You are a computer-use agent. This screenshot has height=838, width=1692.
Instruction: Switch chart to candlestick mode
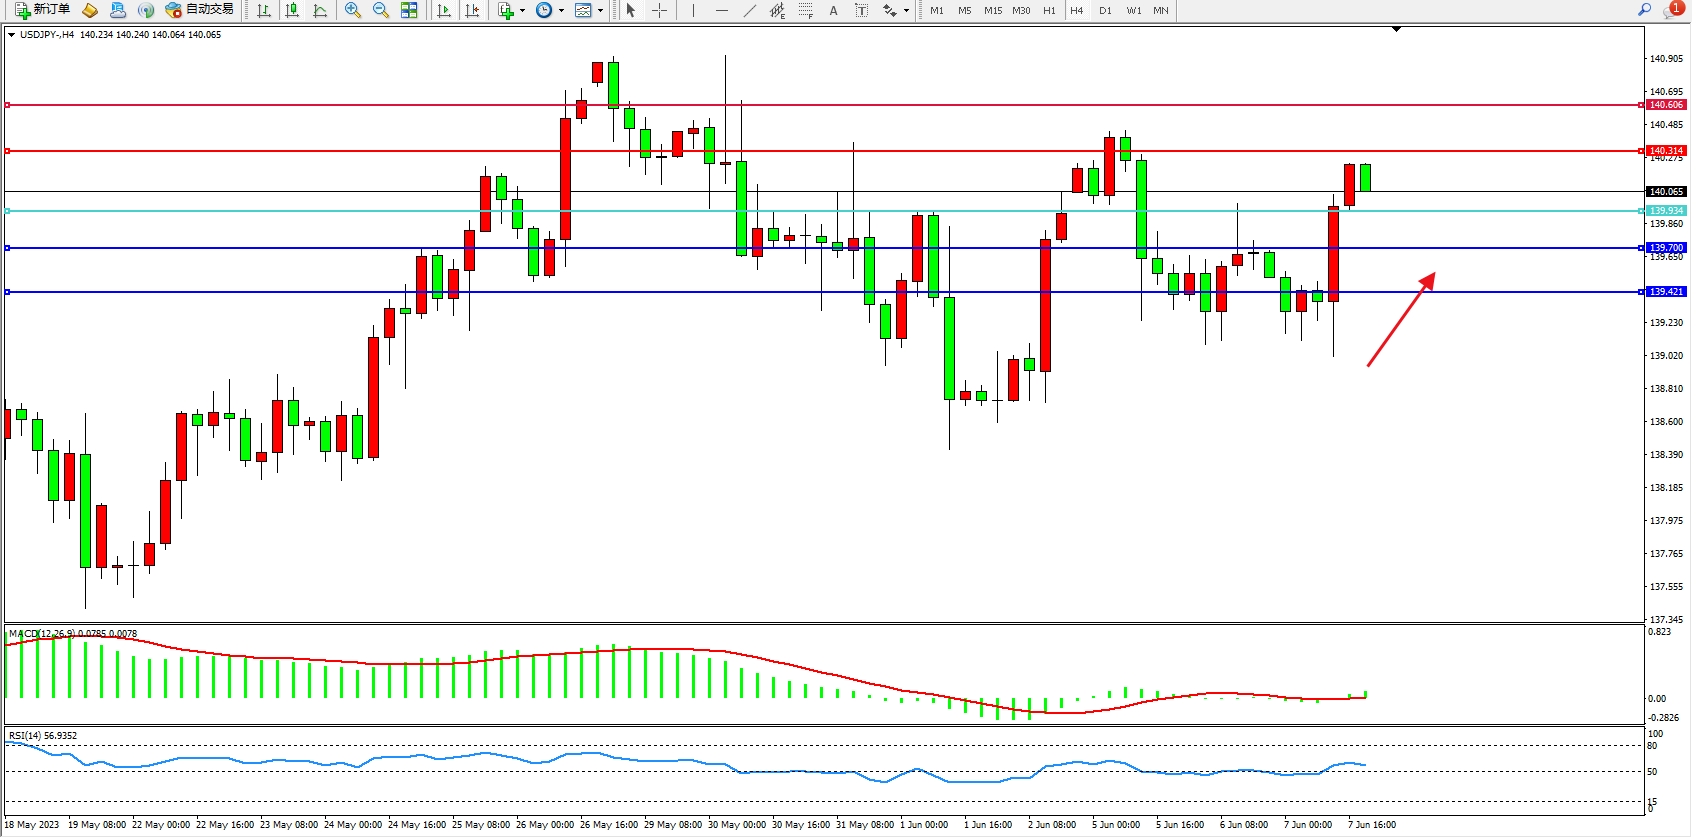(x=292, y=10)
